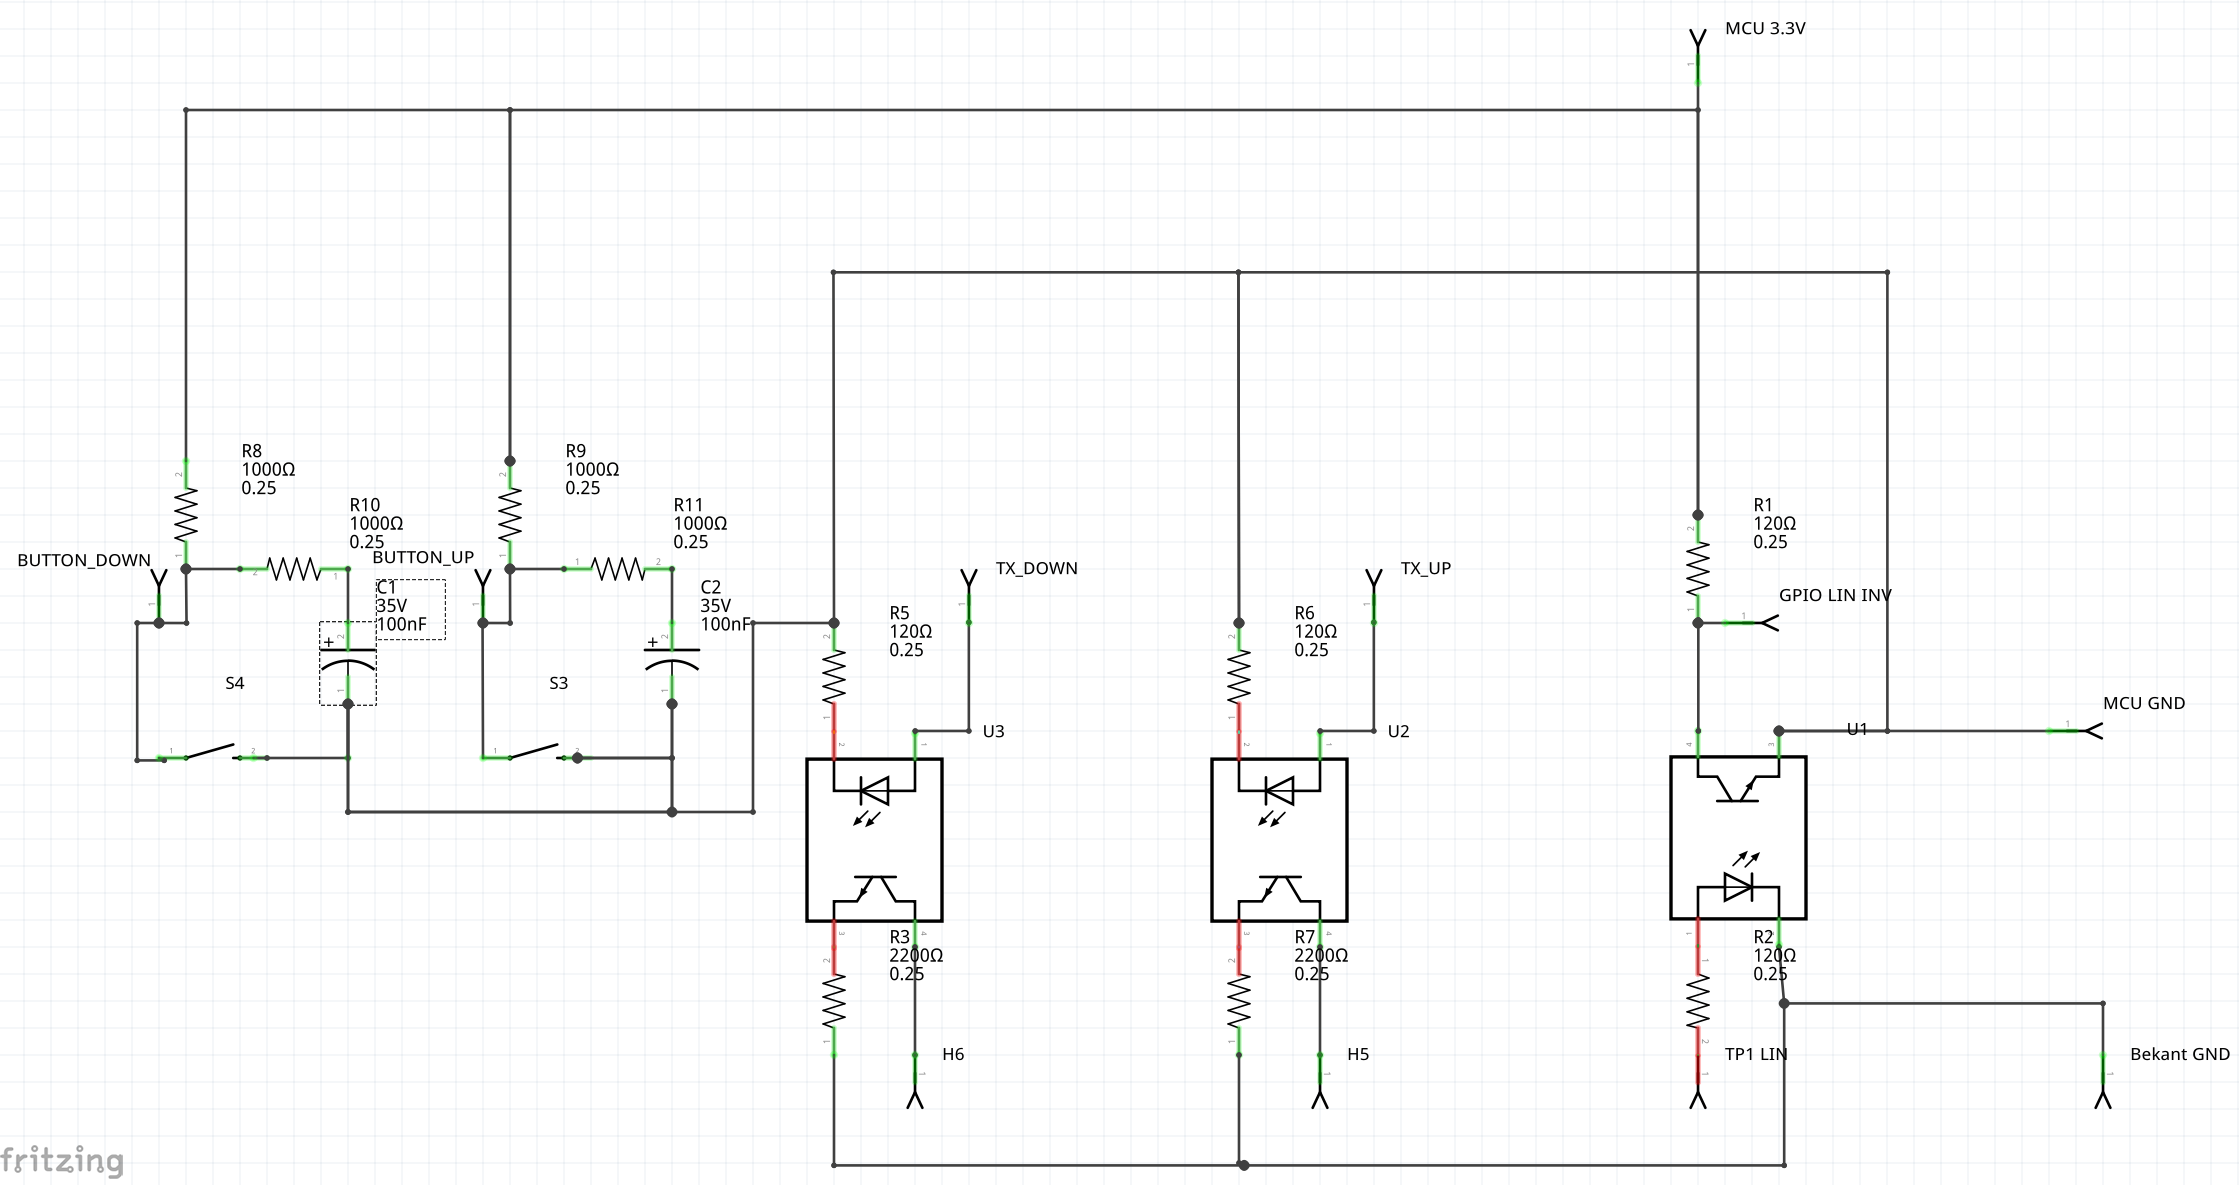The width and height of the screenshot is (2239, 1185).
Task: Select the BUTTON_DOWN connector pin symbol
Action: coord(159,596)
